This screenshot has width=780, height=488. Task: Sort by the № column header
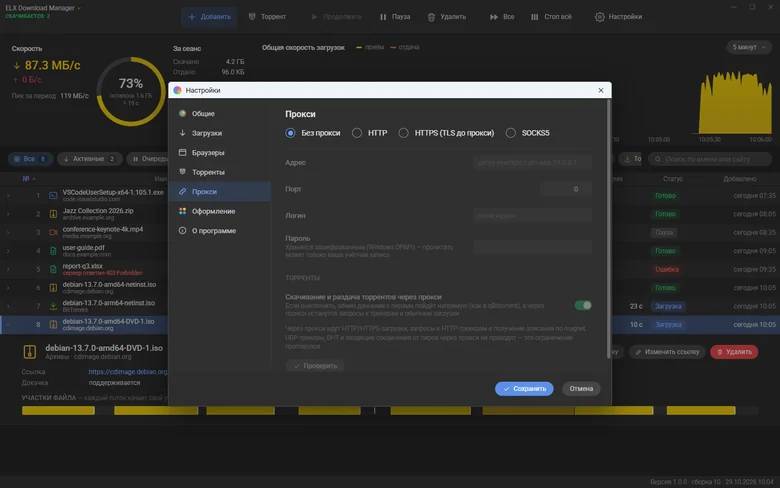coord(29,179)
